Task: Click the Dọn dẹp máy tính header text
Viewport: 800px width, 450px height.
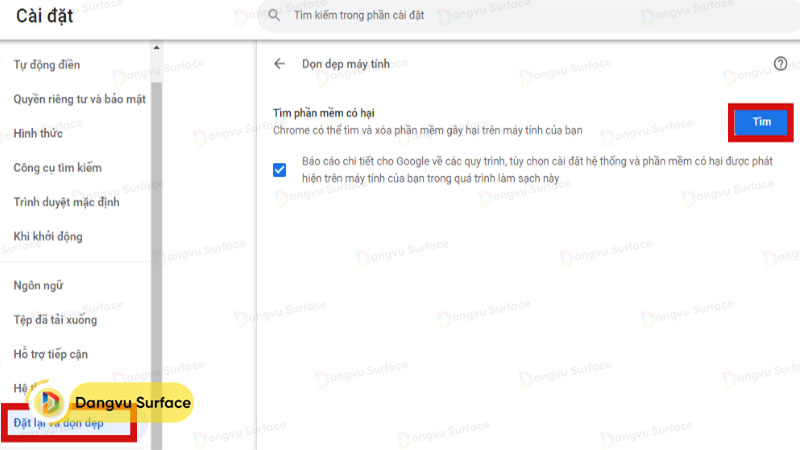Action: tap(346, 64)
